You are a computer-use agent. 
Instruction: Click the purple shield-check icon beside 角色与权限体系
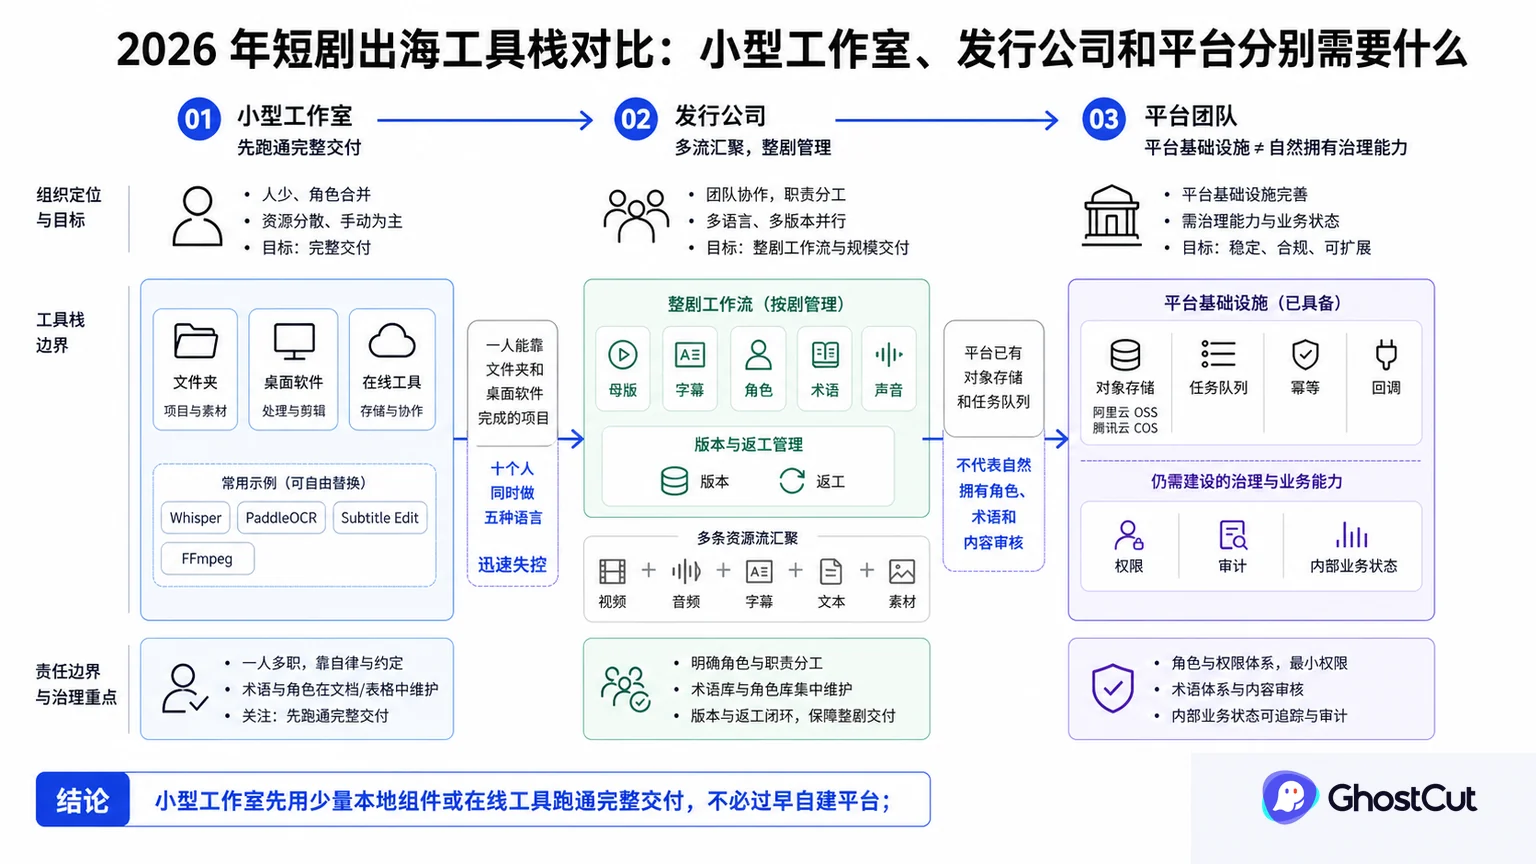1112,688
